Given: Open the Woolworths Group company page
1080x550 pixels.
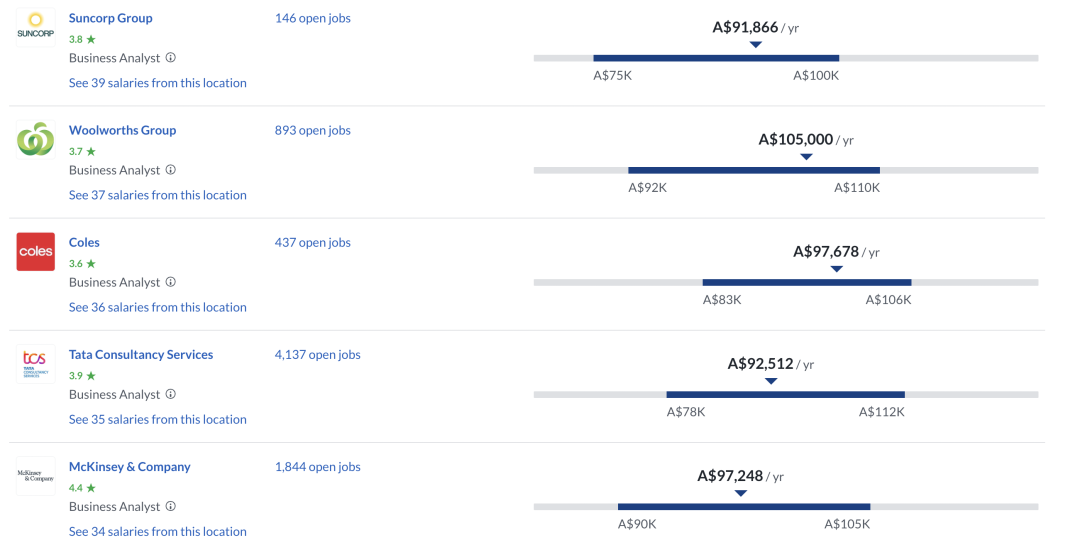Looking at the screenshot, I should click(122, 130).
